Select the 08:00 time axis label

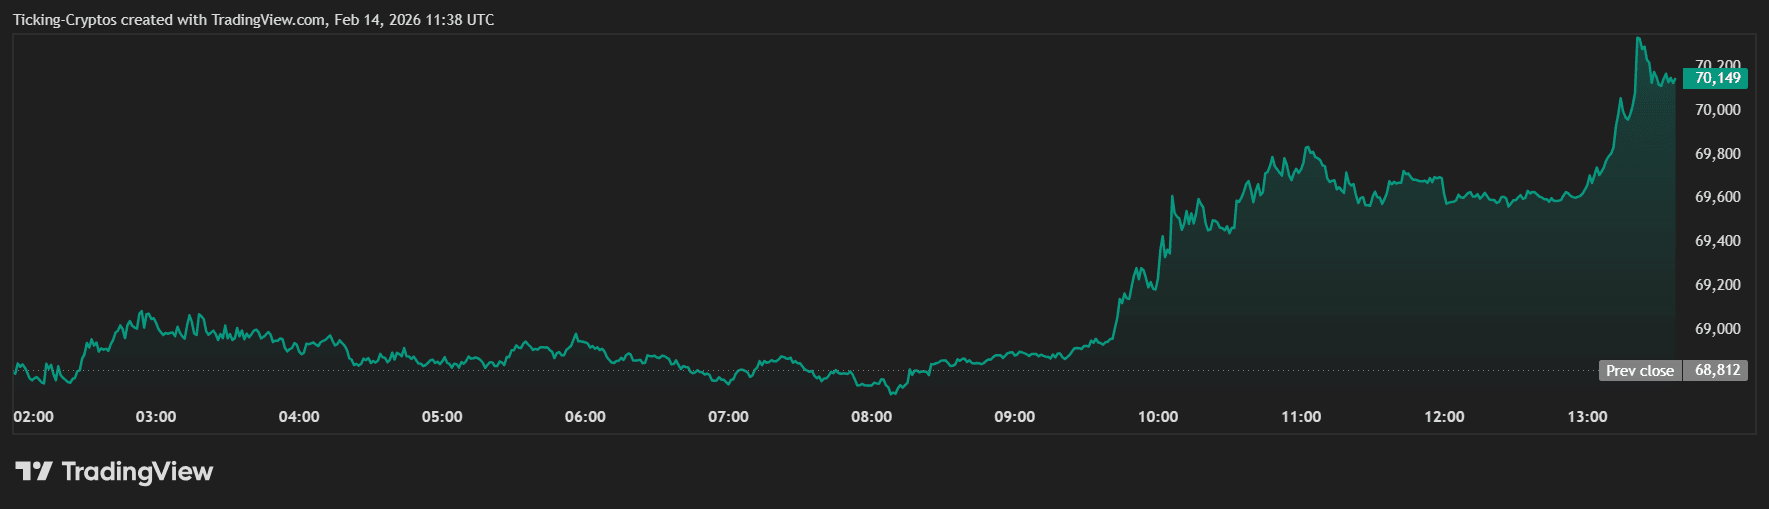click(x=871, y=417)
